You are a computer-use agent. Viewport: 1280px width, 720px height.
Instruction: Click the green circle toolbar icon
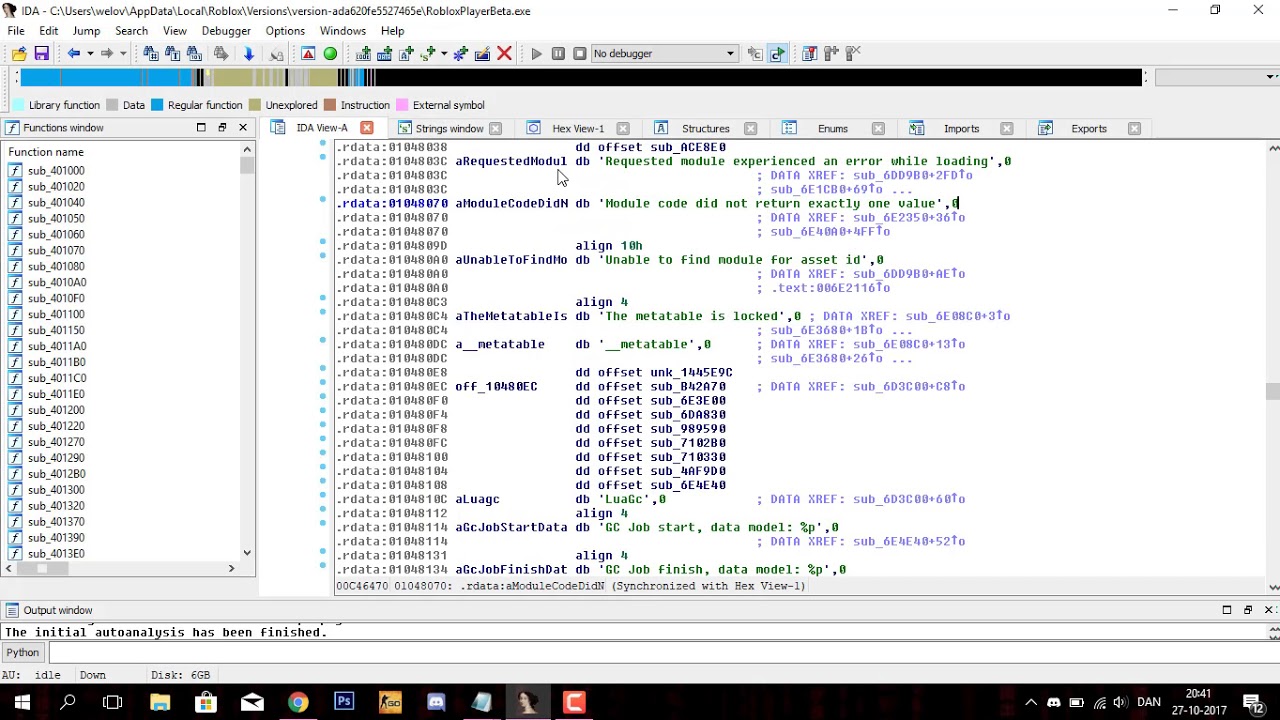tap(330, 54)
